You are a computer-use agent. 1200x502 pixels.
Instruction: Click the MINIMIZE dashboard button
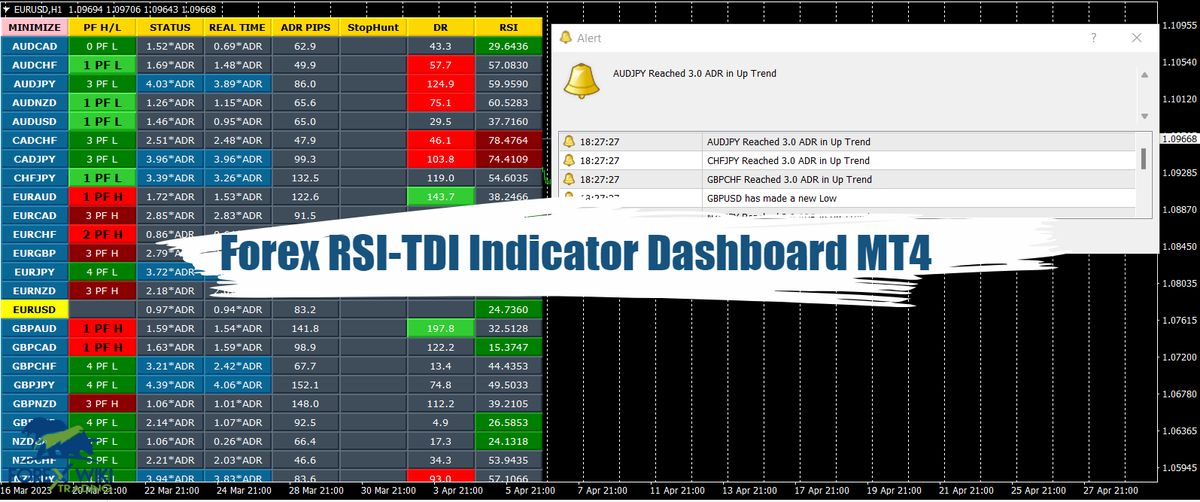(x=34, y=27)
